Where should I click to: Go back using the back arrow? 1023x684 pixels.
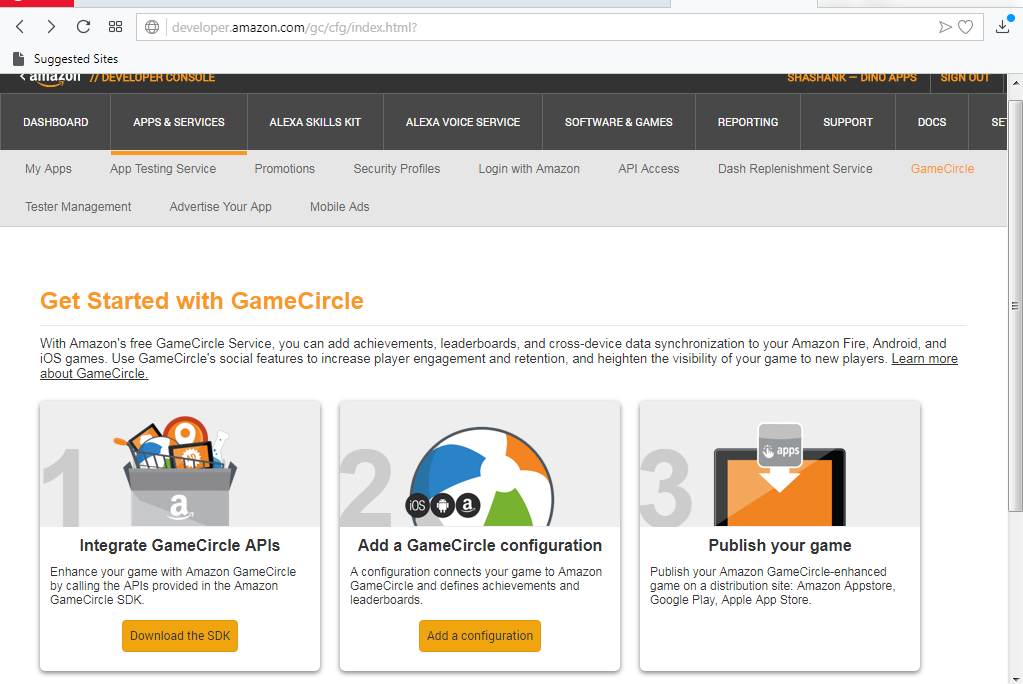pyautogui.click(x=19, y=27)
